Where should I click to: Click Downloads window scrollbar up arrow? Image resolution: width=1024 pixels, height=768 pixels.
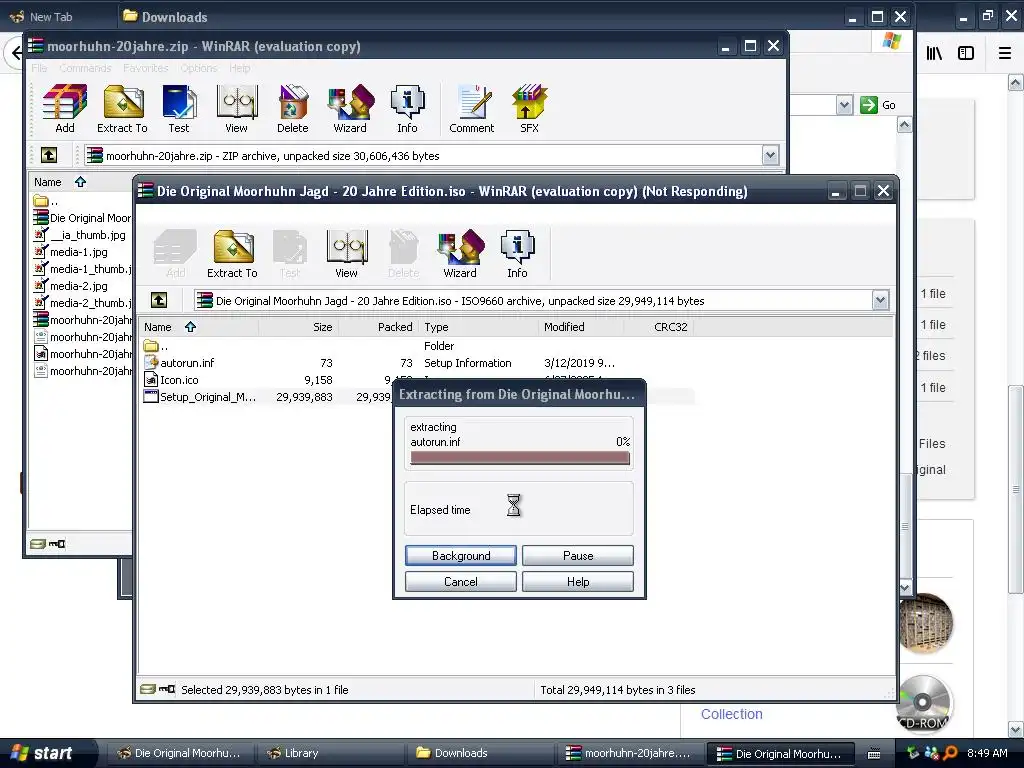point(904,125)
